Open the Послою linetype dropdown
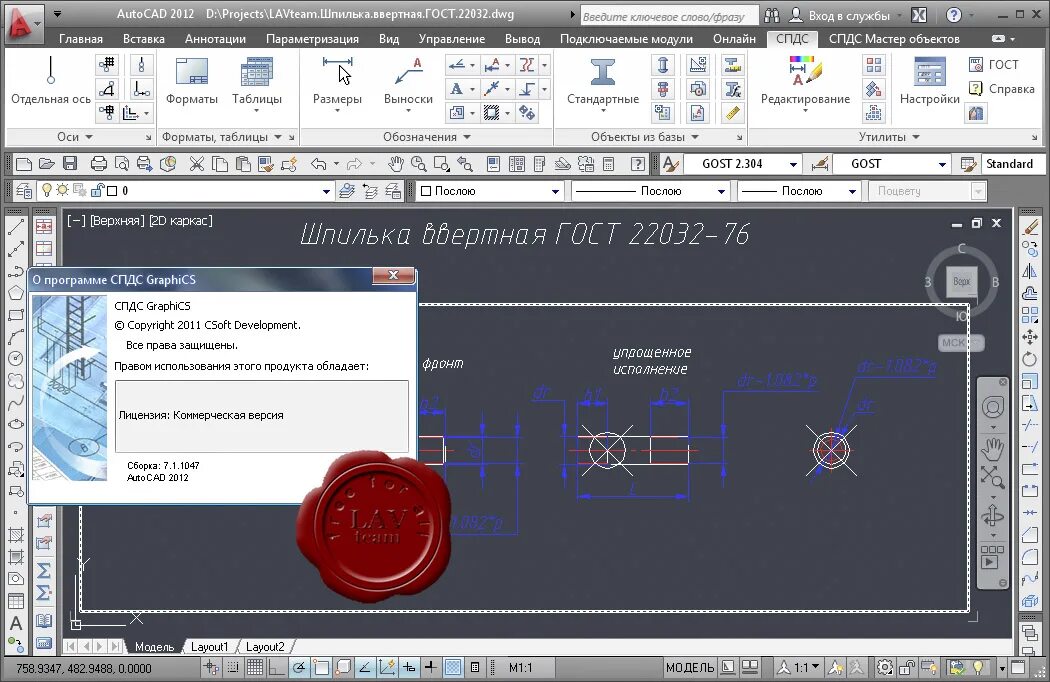 tap(721, 192)
